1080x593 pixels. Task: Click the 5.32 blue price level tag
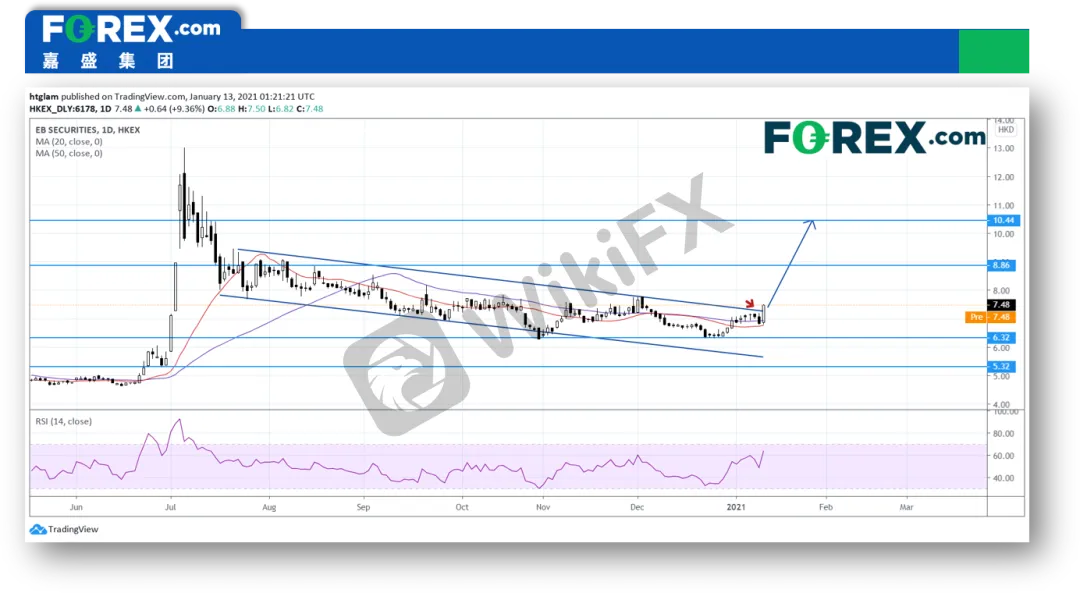point(1001,366)
